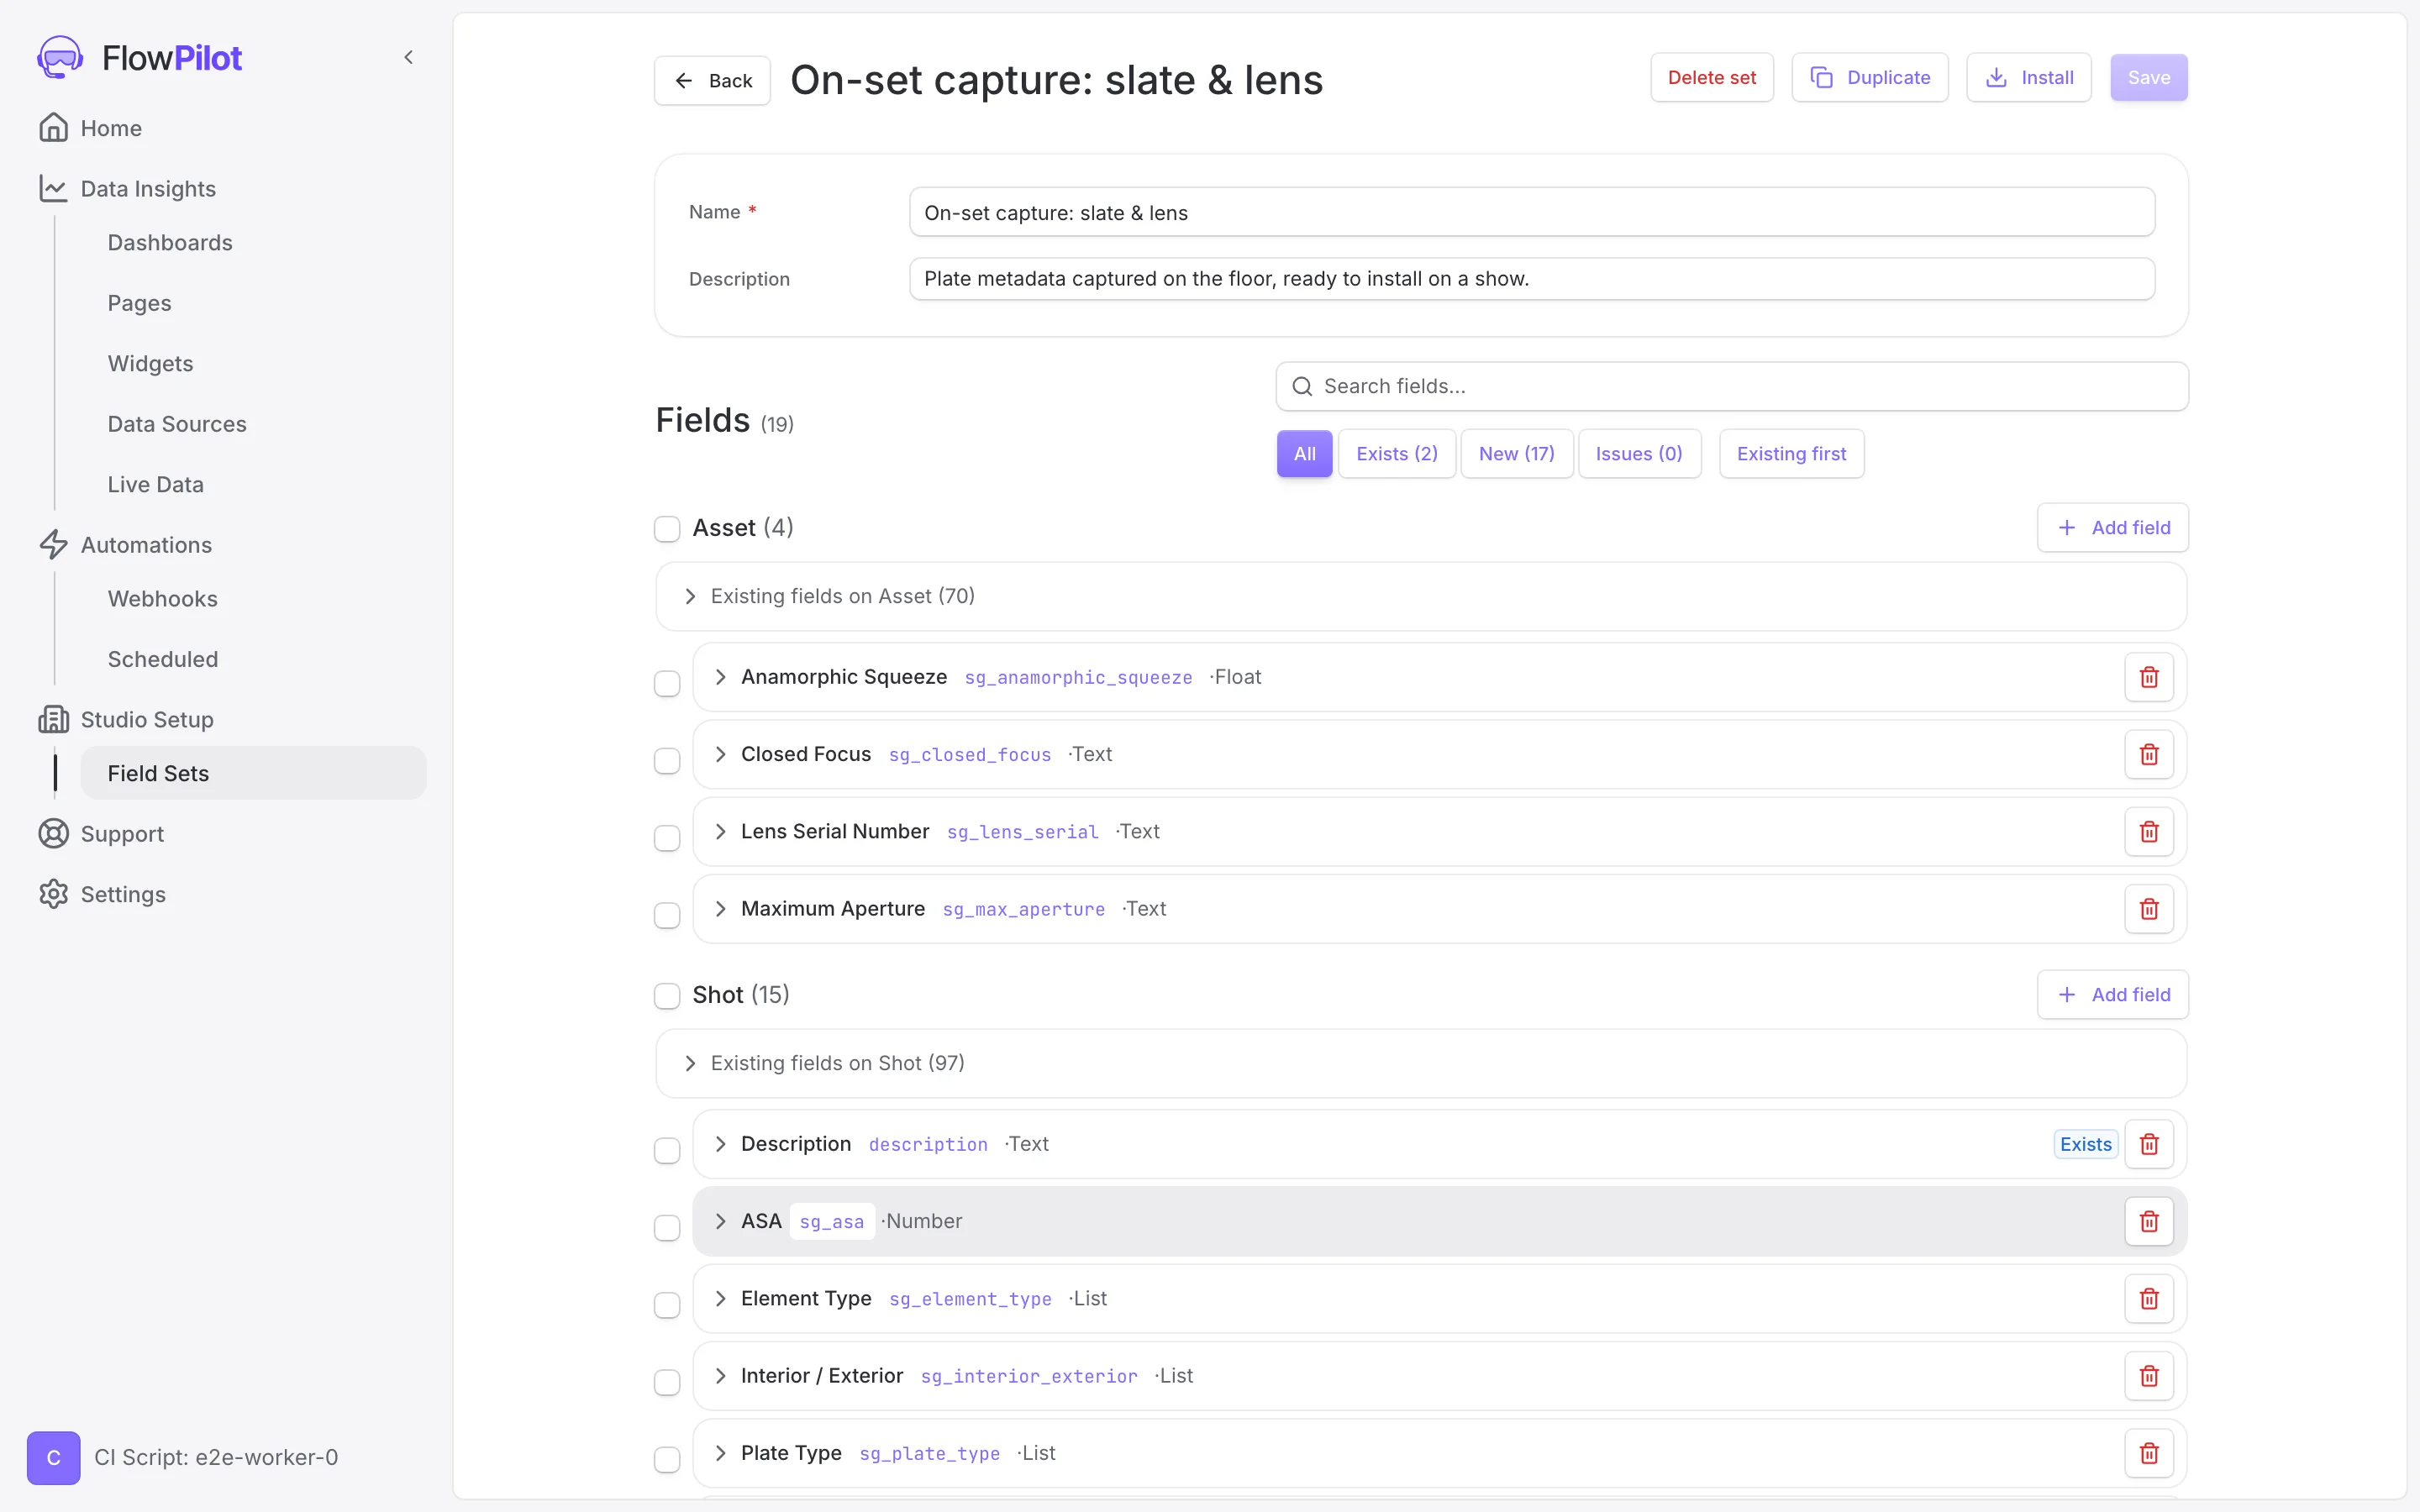Image resolution: width=2420 pixels, height=1512 pixels.
Task: Show All fields filter
Action: (1304, 454)
